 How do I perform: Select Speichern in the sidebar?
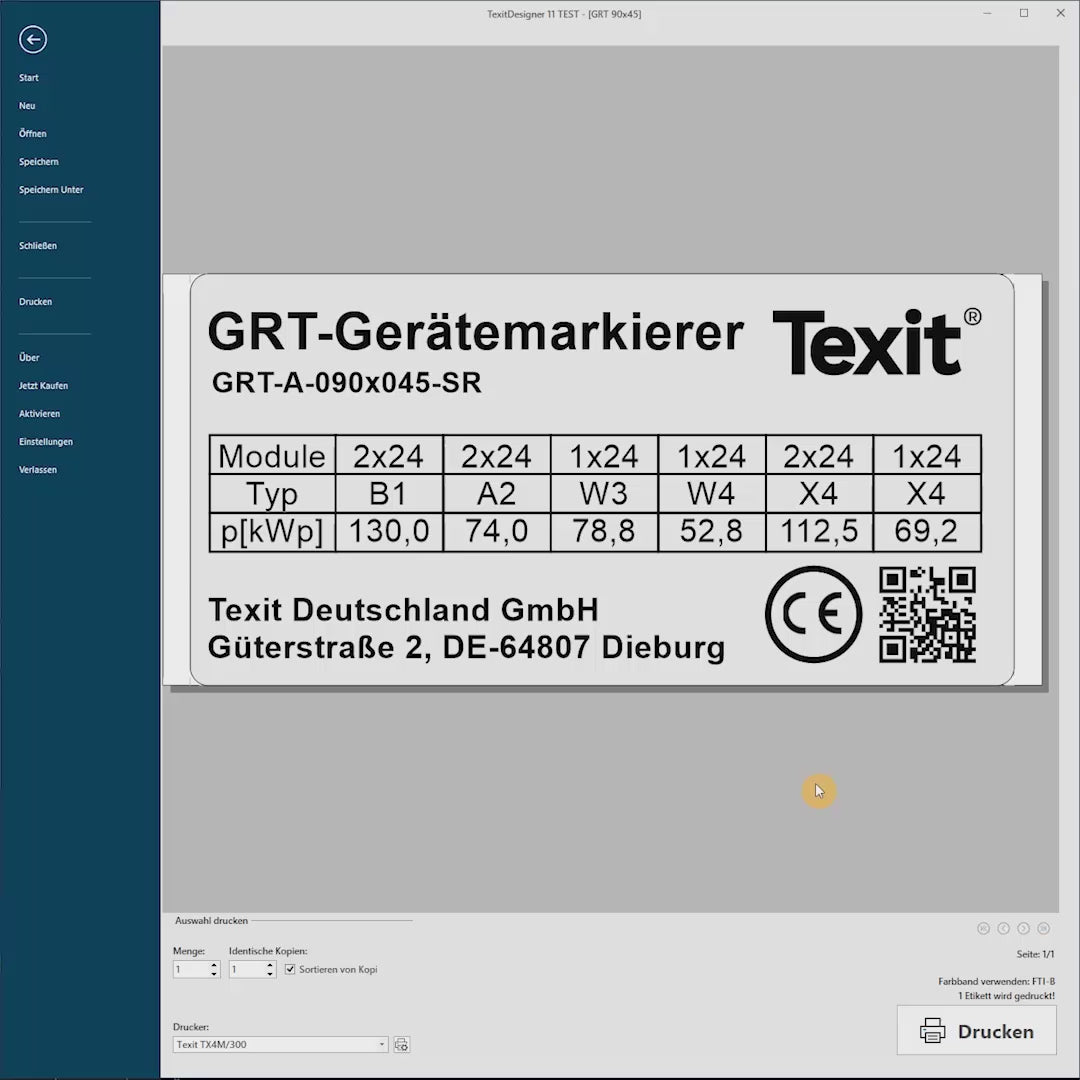pos(39,162)
